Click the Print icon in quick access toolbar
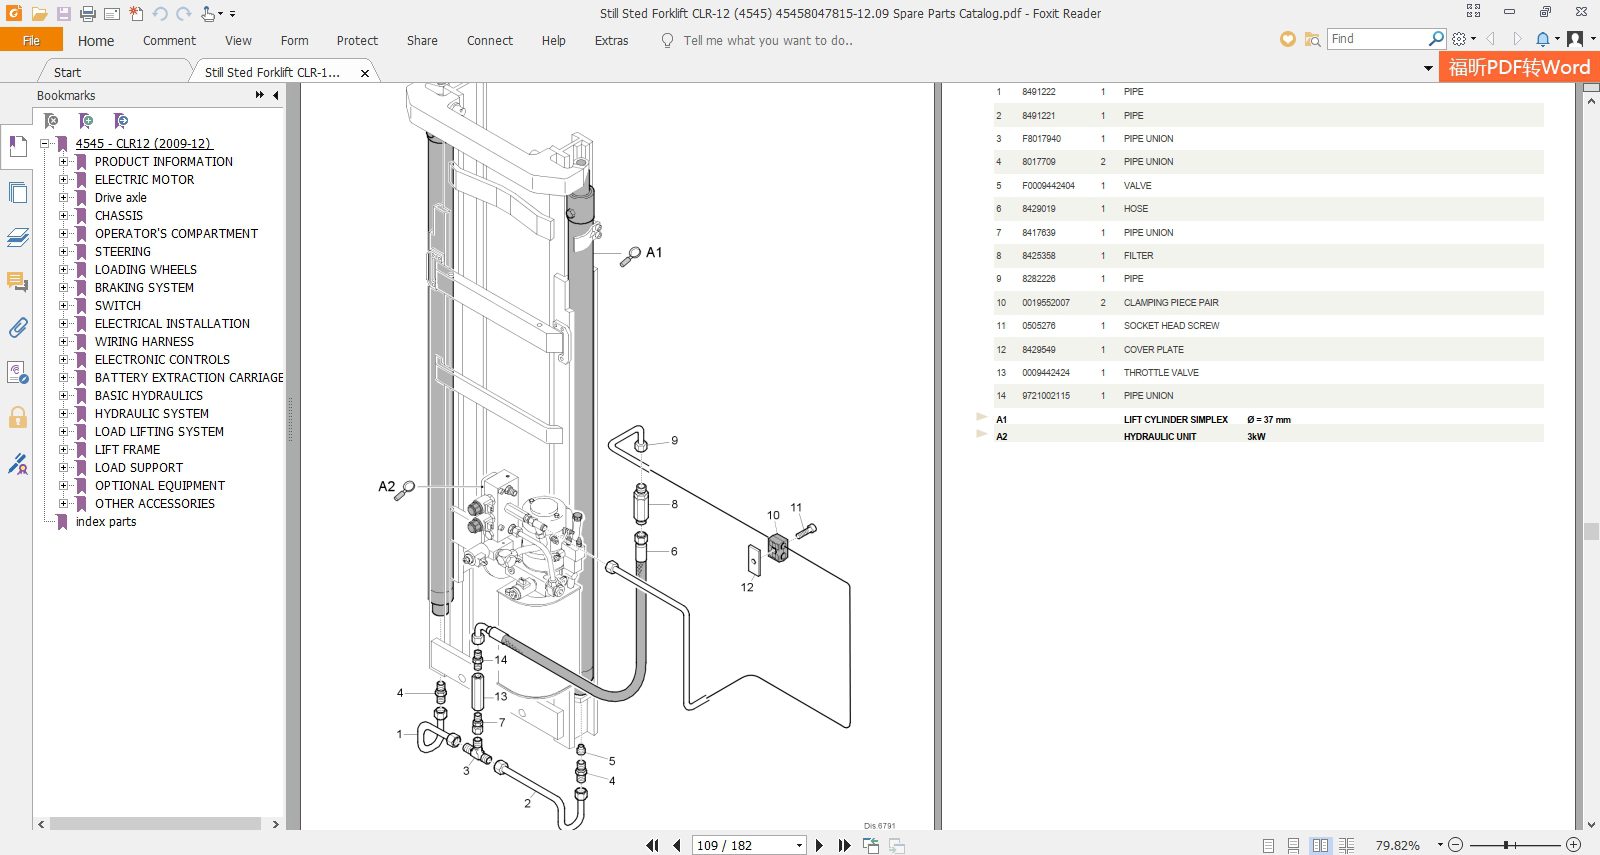Image resolution: width=1600 pixels, height=855 pixels. [x=87, y=14]
